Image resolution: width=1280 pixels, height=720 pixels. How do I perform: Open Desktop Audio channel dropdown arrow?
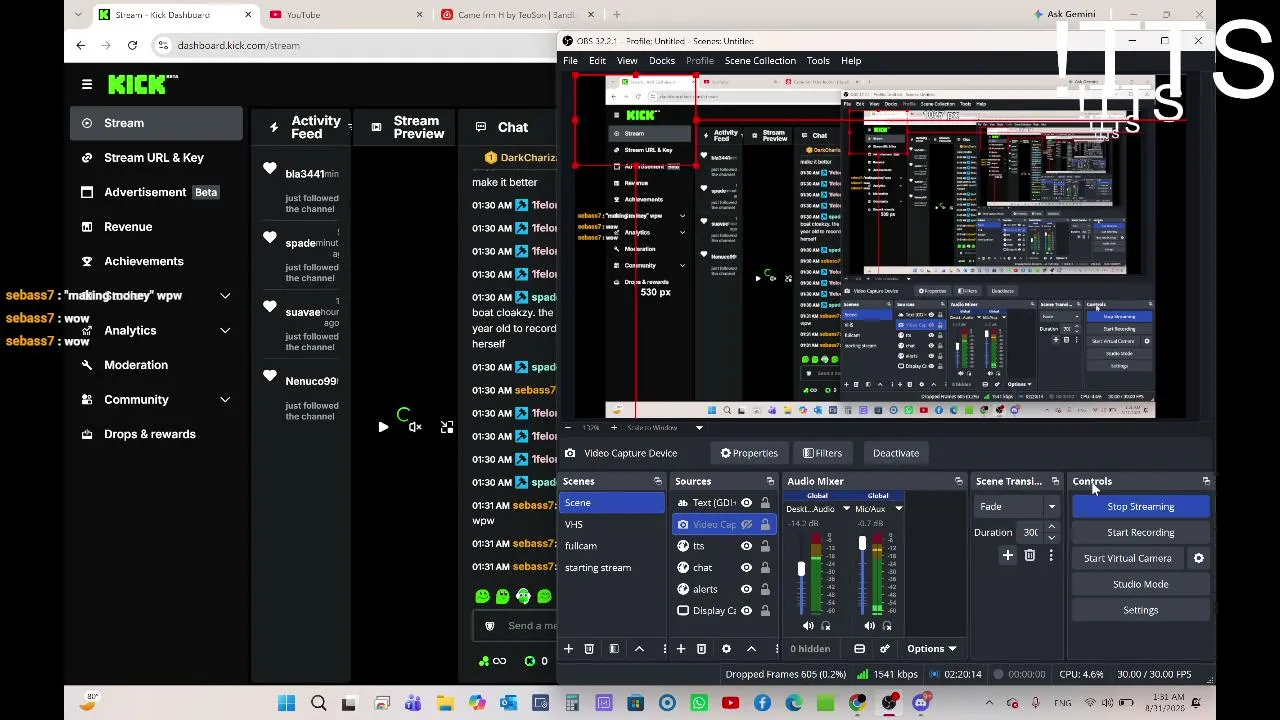tap(846, 509)
